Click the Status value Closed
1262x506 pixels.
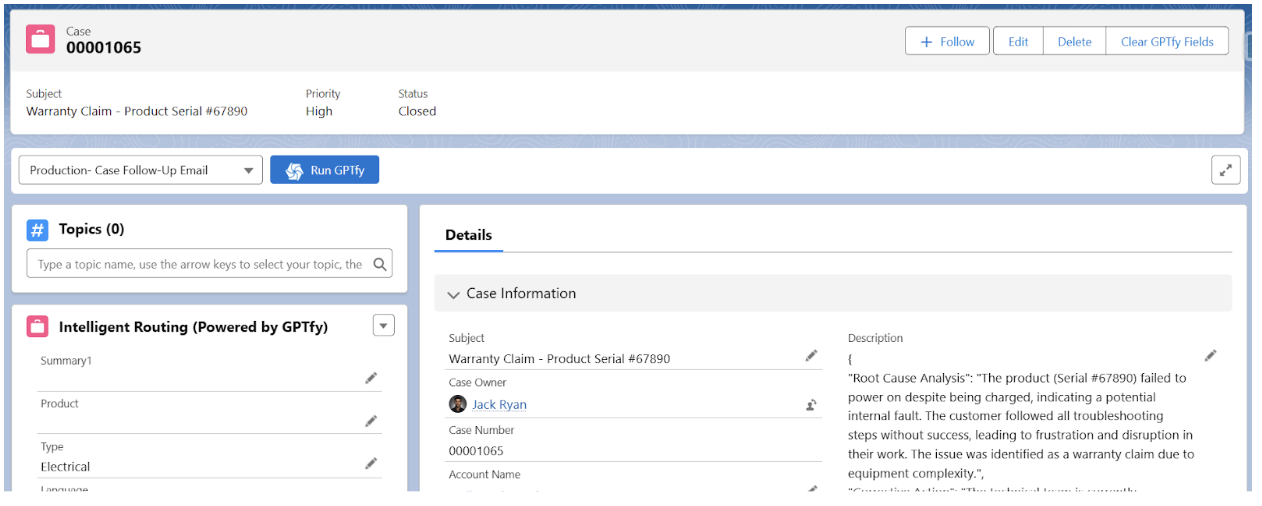[417, 111]
